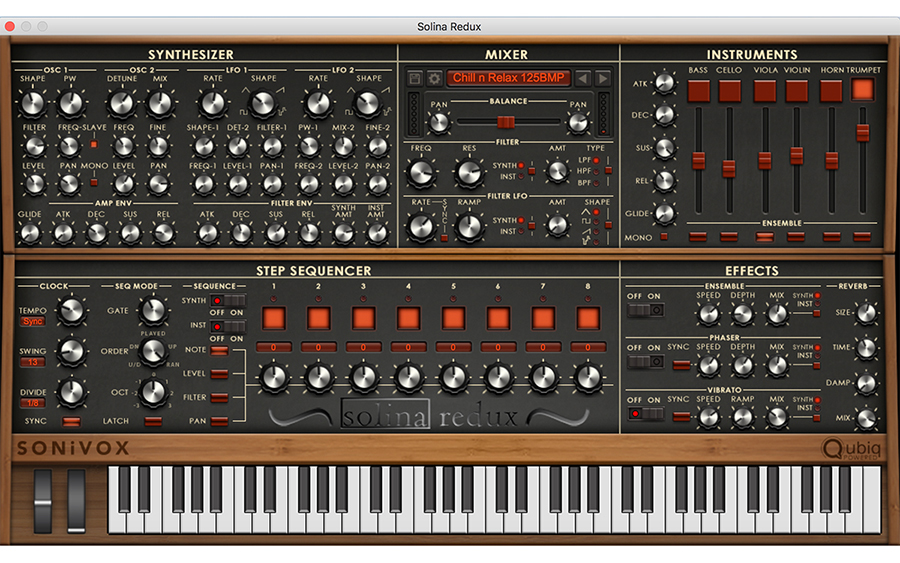Enable the MONO checkbox in Instruments
900x563 pixels.
click(664, 236)
